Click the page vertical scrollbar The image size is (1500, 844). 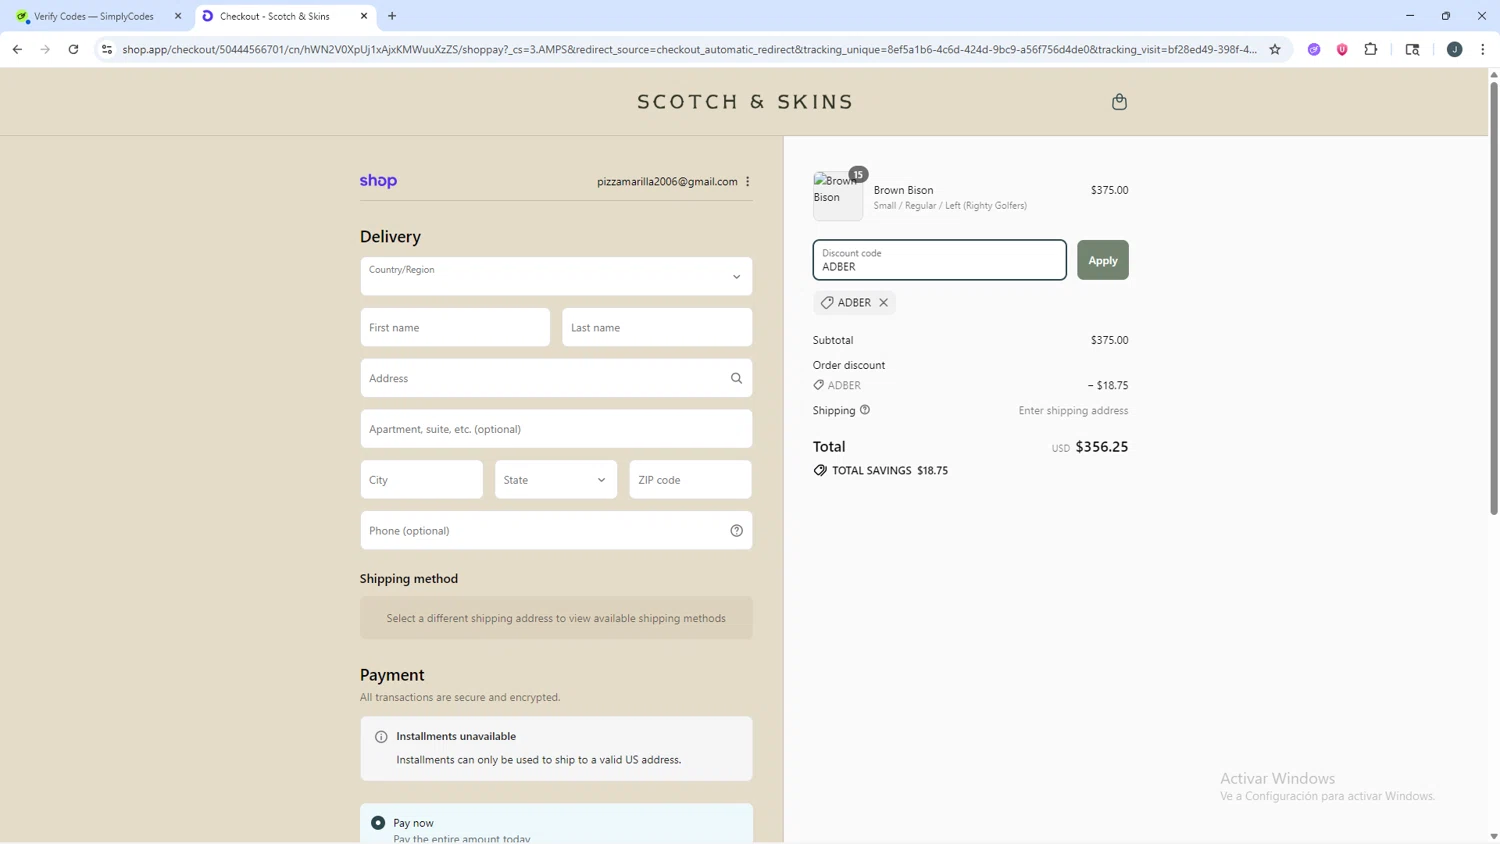(1493, 298)
